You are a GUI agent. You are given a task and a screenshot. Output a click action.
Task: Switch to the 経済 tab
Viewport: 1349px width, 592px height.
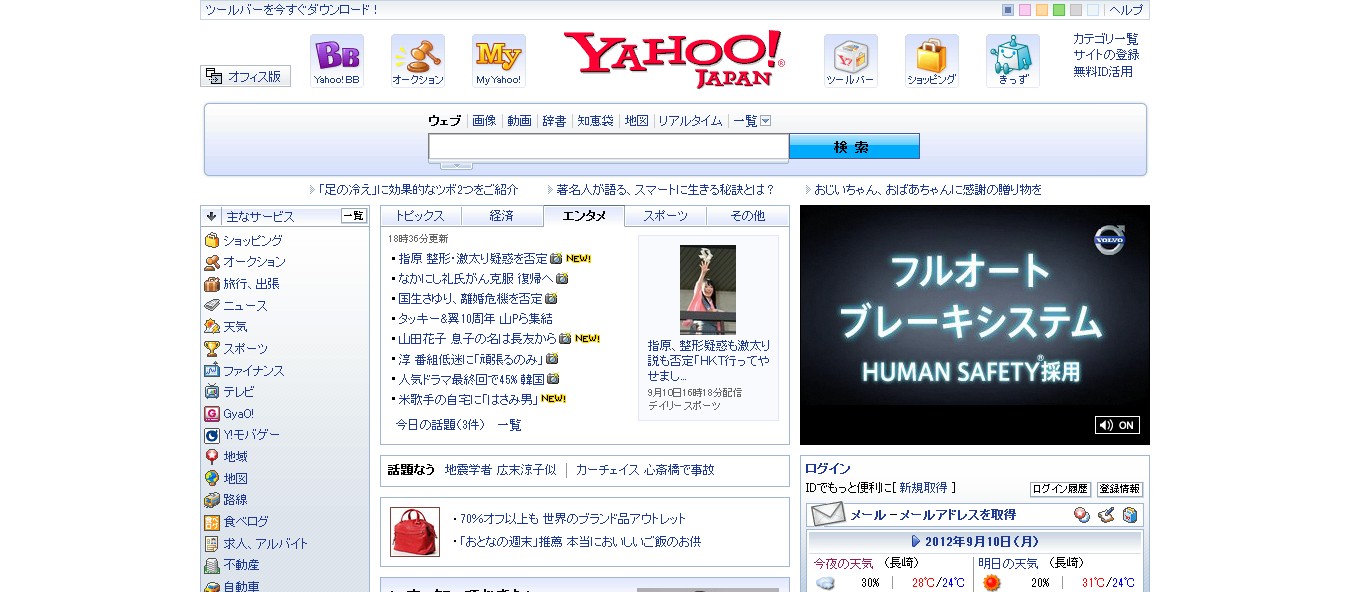(502, 216)
